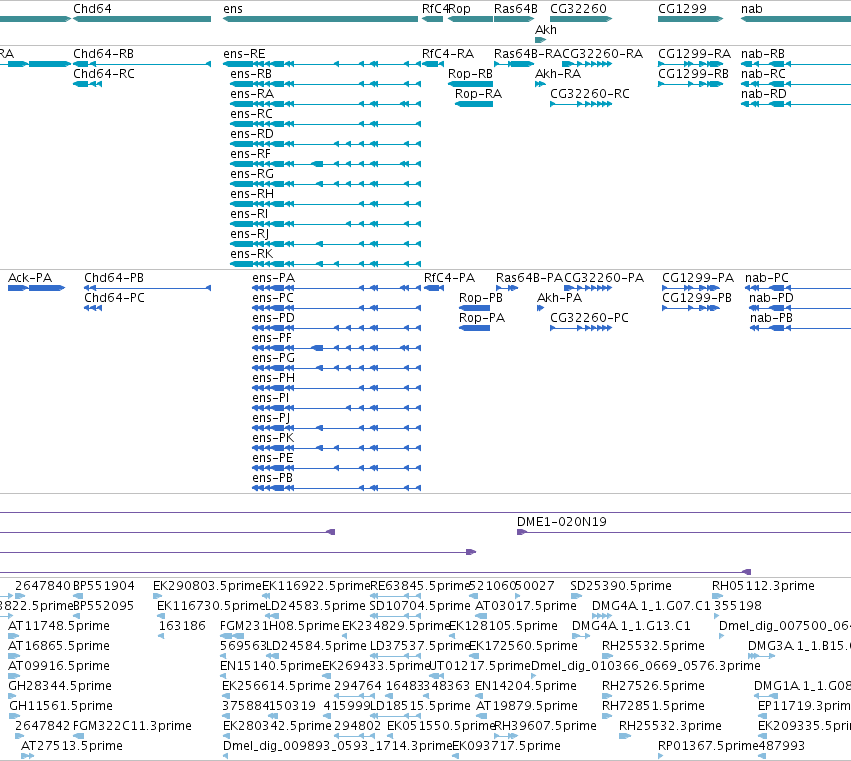Select transcript Chd64-RB
Screen dimensions: 851x761
[x=104, y=54]
